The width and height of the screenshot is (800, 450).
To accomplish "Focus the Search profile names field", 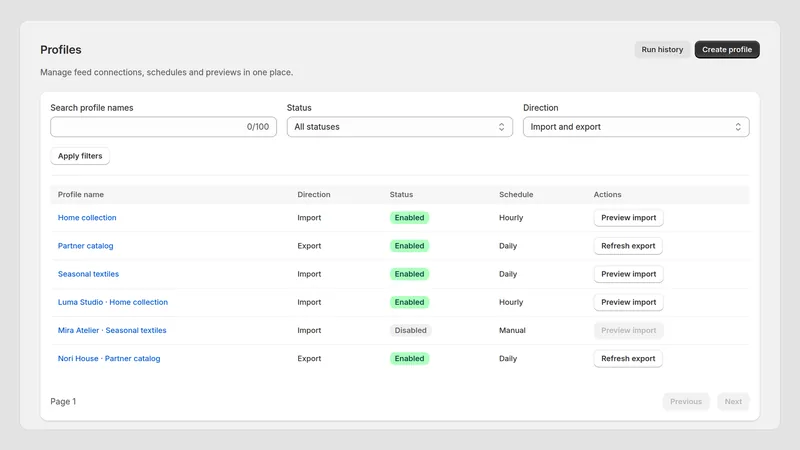I will [163, 127].
